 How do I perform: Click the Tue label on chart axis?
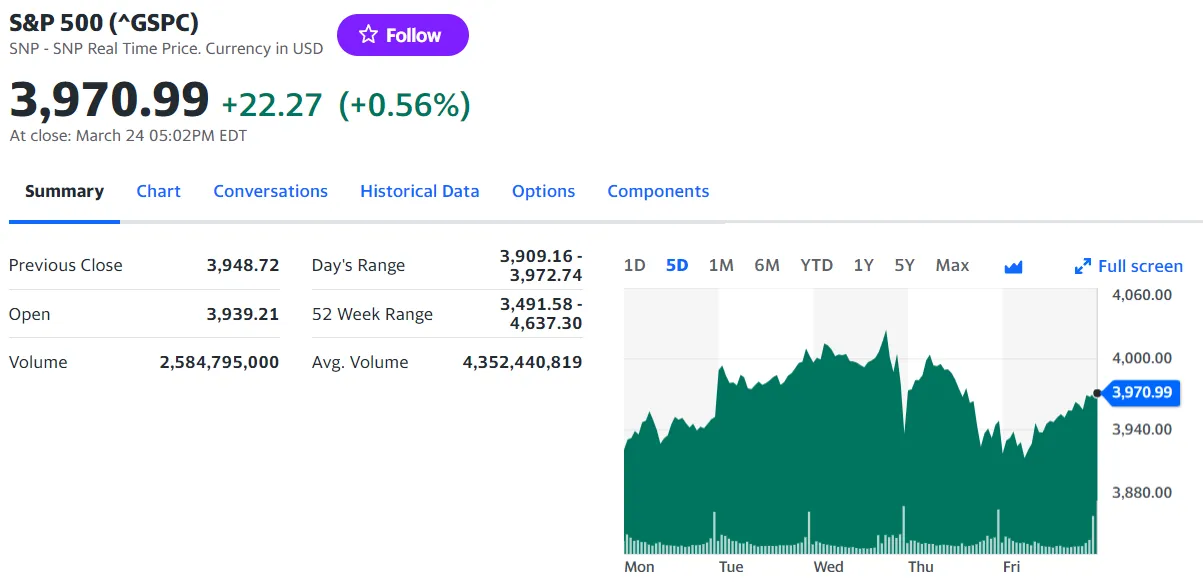(x=731, y=567)
